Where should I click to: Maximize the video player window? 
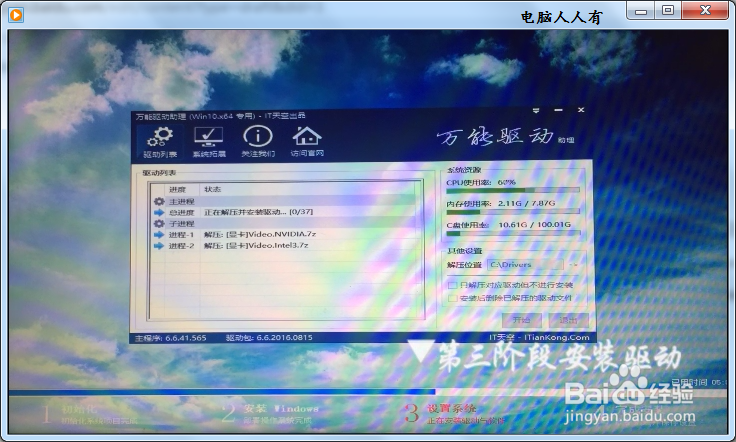pyautogui.click(x=668, y=11)
